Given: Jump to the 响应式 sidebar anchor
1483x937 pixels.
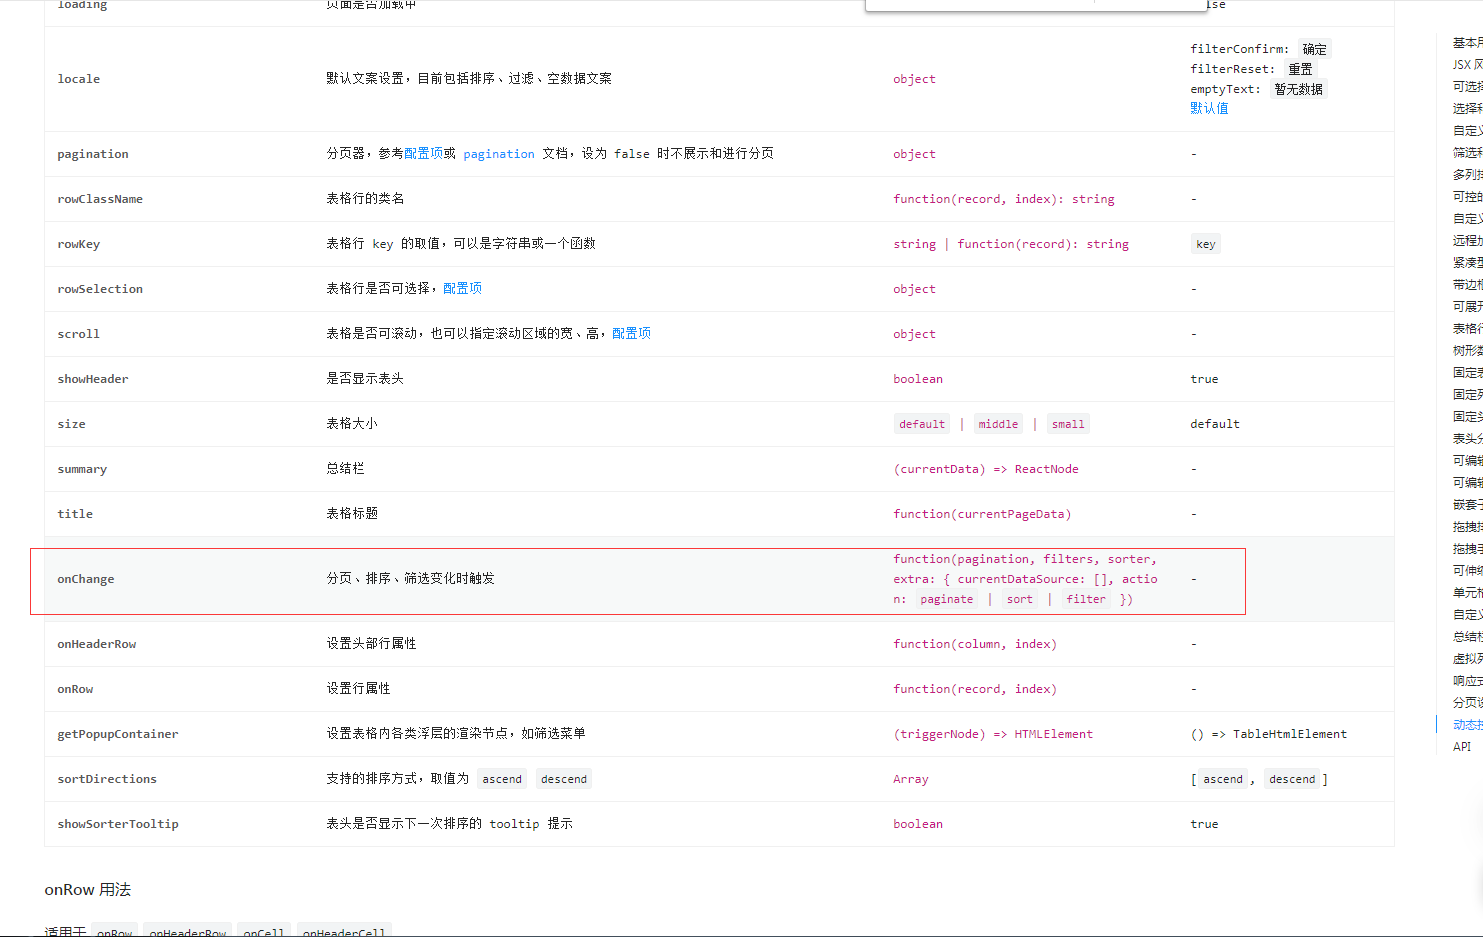Looking at the screenshot, I should pos(1467,680).
